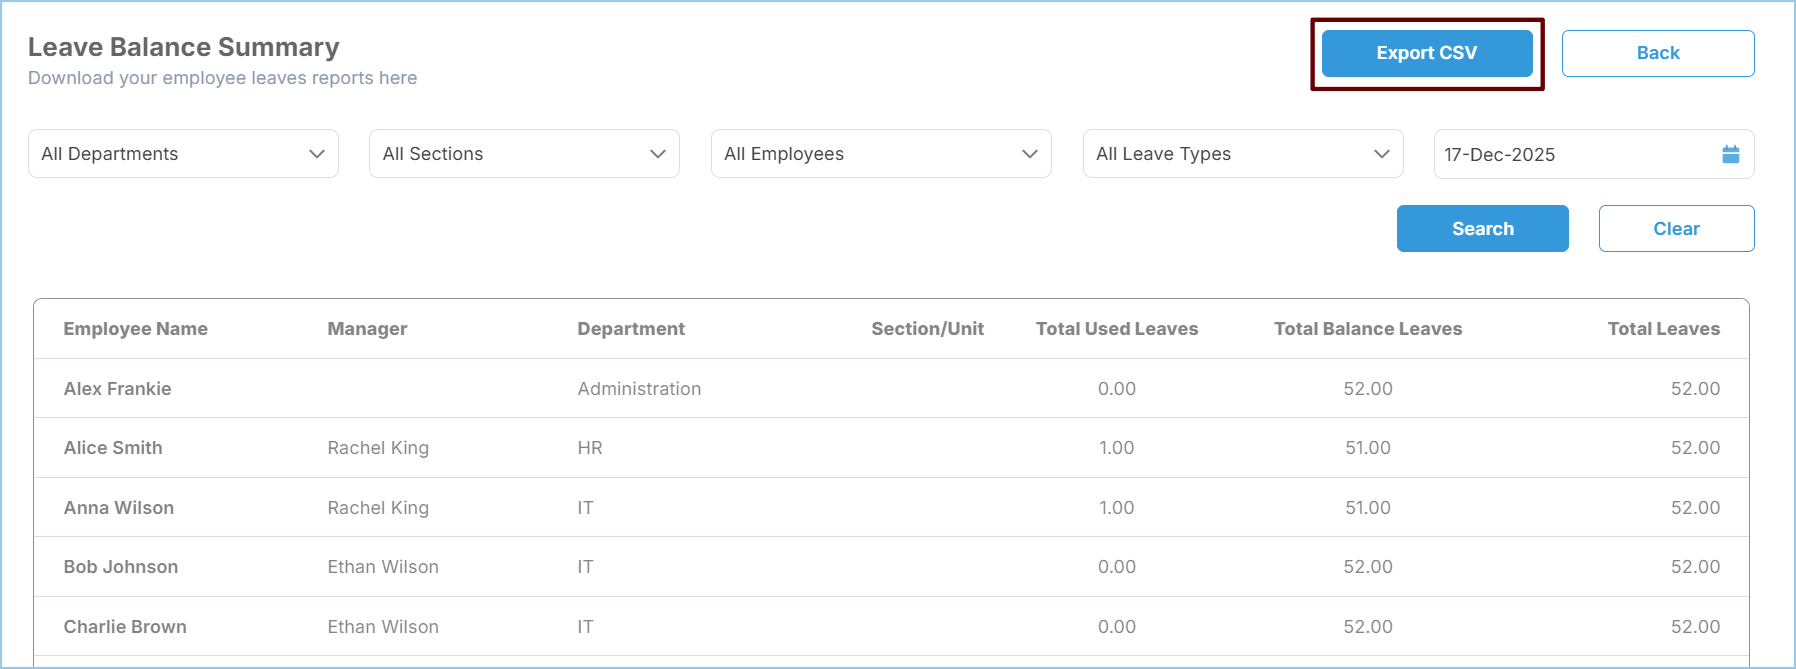Click the Total Balance Leaves header
This screenshot has width=1796, height=669.
coord(1367,329)
